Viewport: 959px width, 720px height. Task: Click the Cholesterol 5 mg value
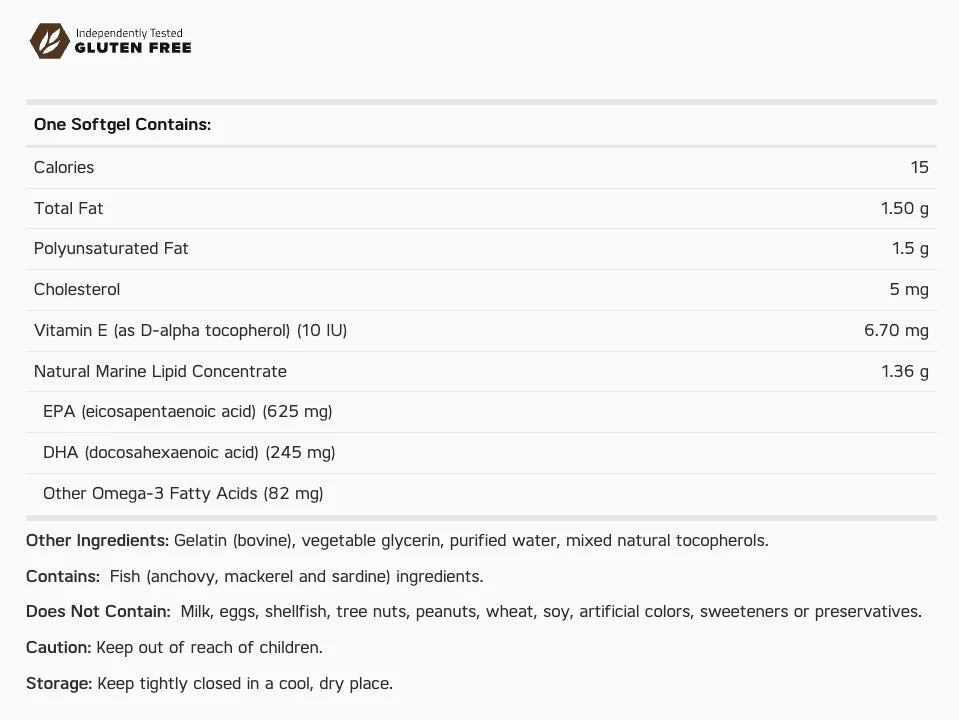point(909,289)
